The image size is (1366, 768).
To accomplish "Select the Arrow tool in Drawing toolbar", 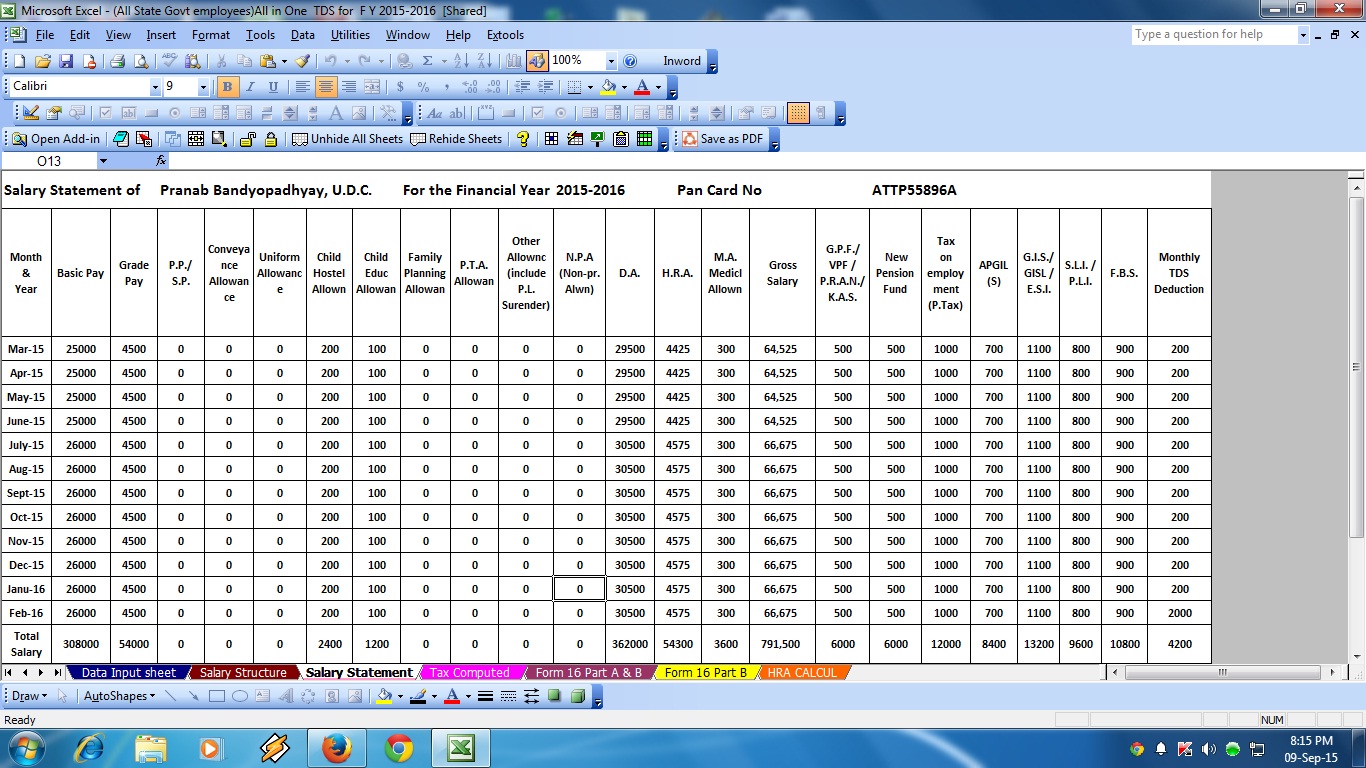I will click(x=192, y=696).
